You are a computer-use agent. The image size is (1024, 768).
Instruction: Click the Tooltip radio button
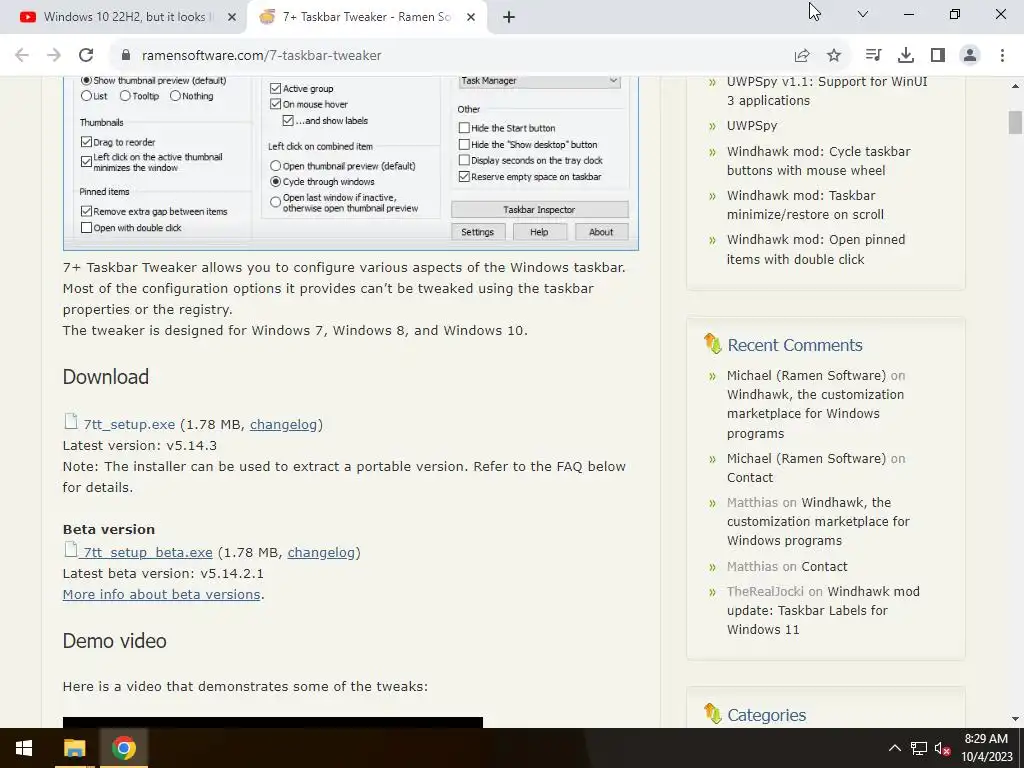pyautogui.click(x=125, y=96)
